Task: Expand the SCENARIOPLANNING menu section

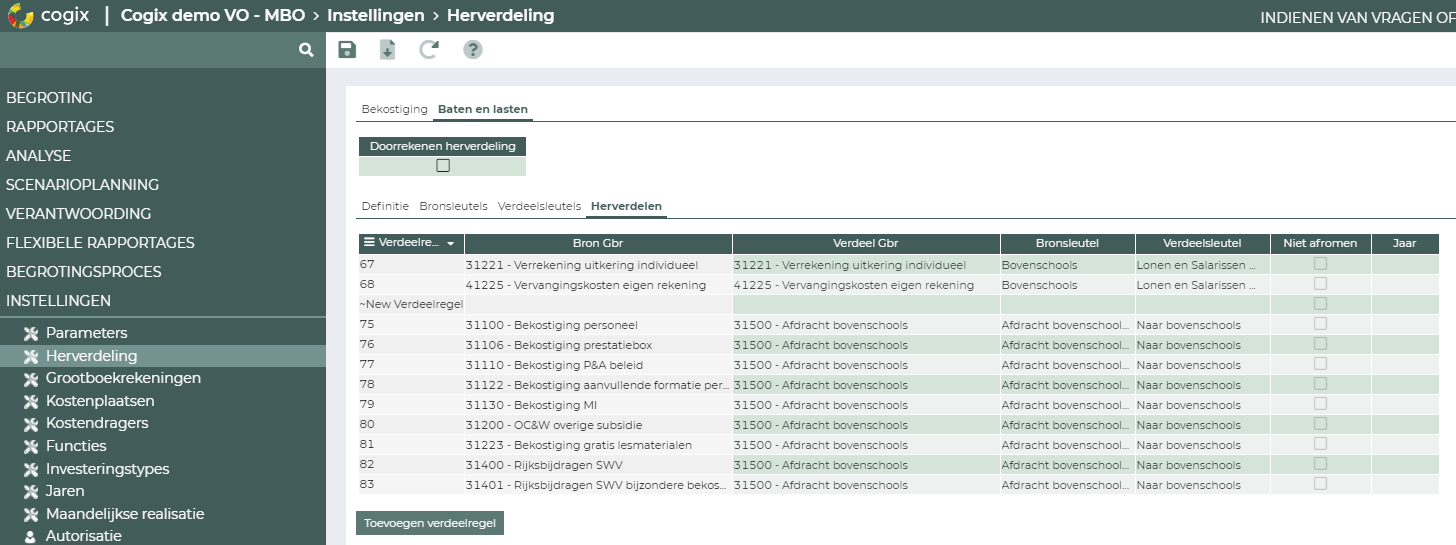Action: pyautogui.click(x=82, y=185)
